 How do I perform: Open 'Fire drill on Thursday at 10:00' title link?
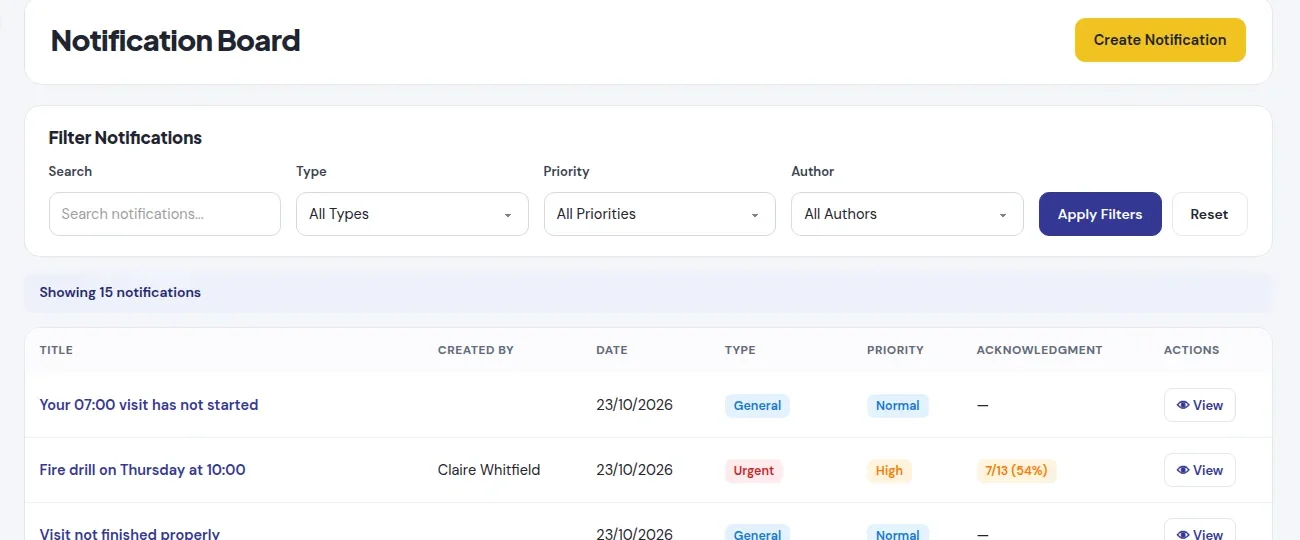(142, 470)
